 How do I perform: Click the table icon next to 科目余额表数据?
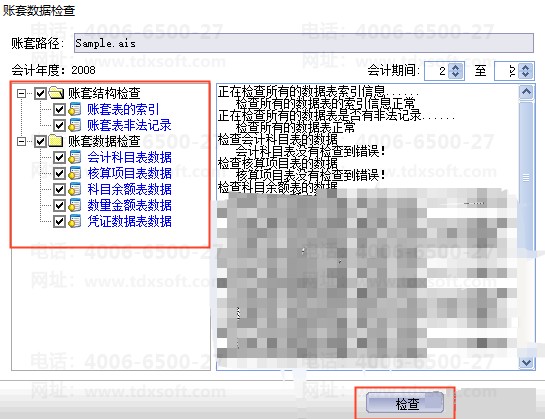point(75,189)
